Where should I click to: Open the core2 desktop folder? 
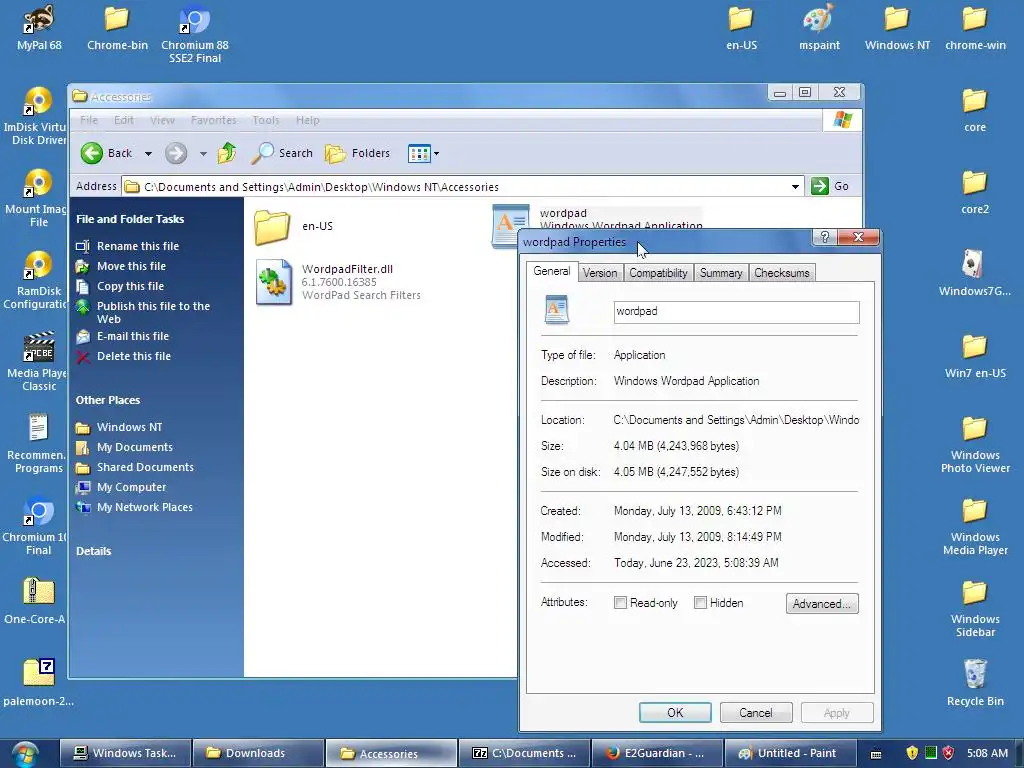pos(974,192)
